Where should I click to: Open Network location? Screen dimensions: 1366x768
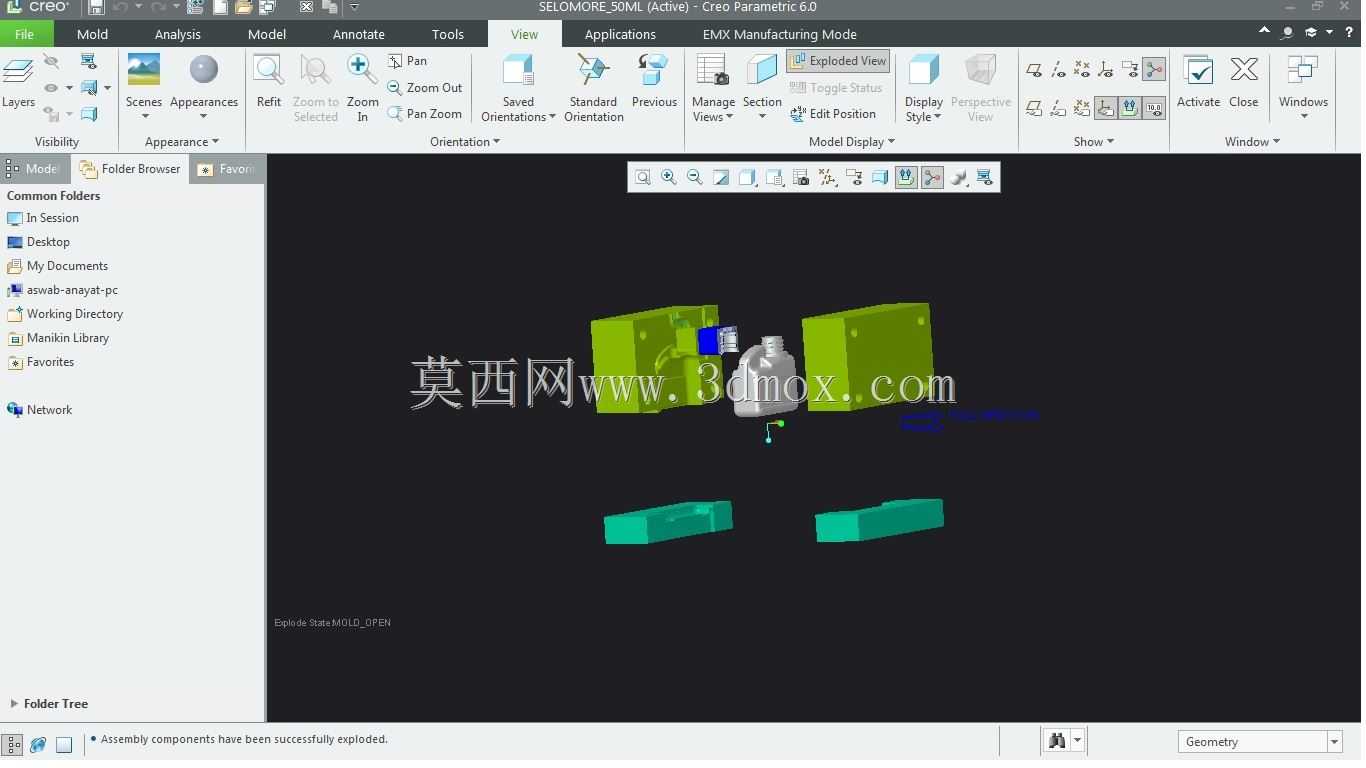click(39, 410)
